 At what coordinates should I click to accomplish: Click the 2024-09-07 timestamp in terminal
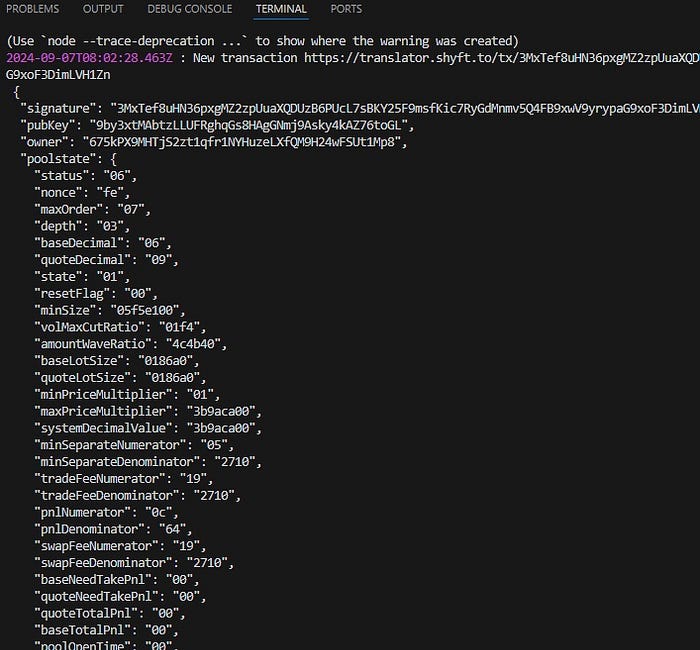90,58
